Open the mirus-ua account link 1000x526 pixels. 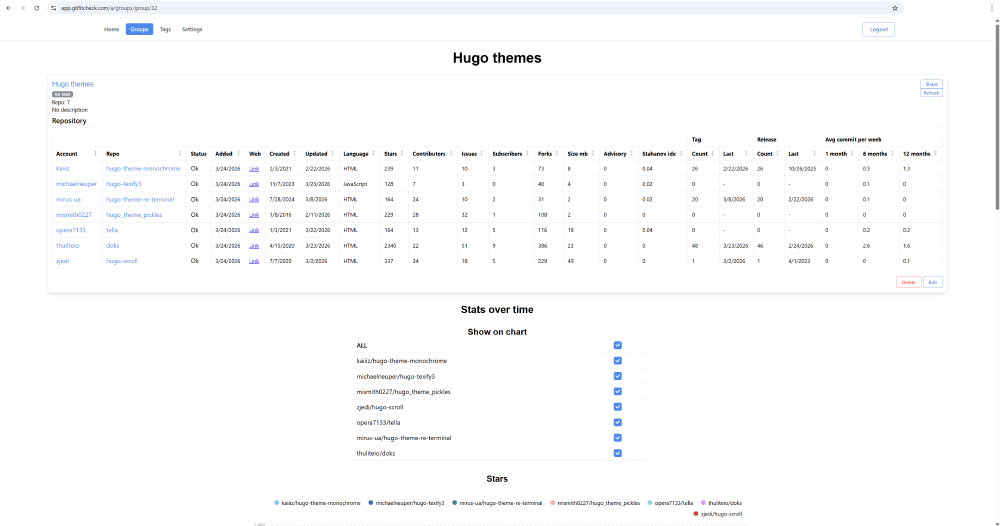tap(68, 200)
